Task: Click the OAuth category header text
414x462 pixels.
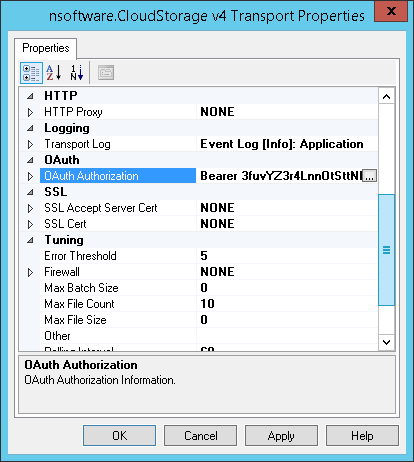Action: pyautogui.click(x=62, y=160)
